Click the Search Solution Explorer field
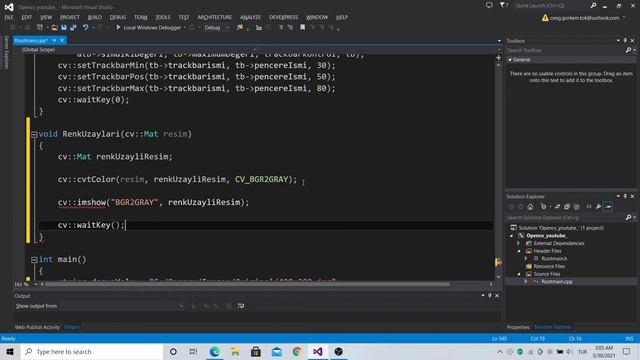 (566, 218)
